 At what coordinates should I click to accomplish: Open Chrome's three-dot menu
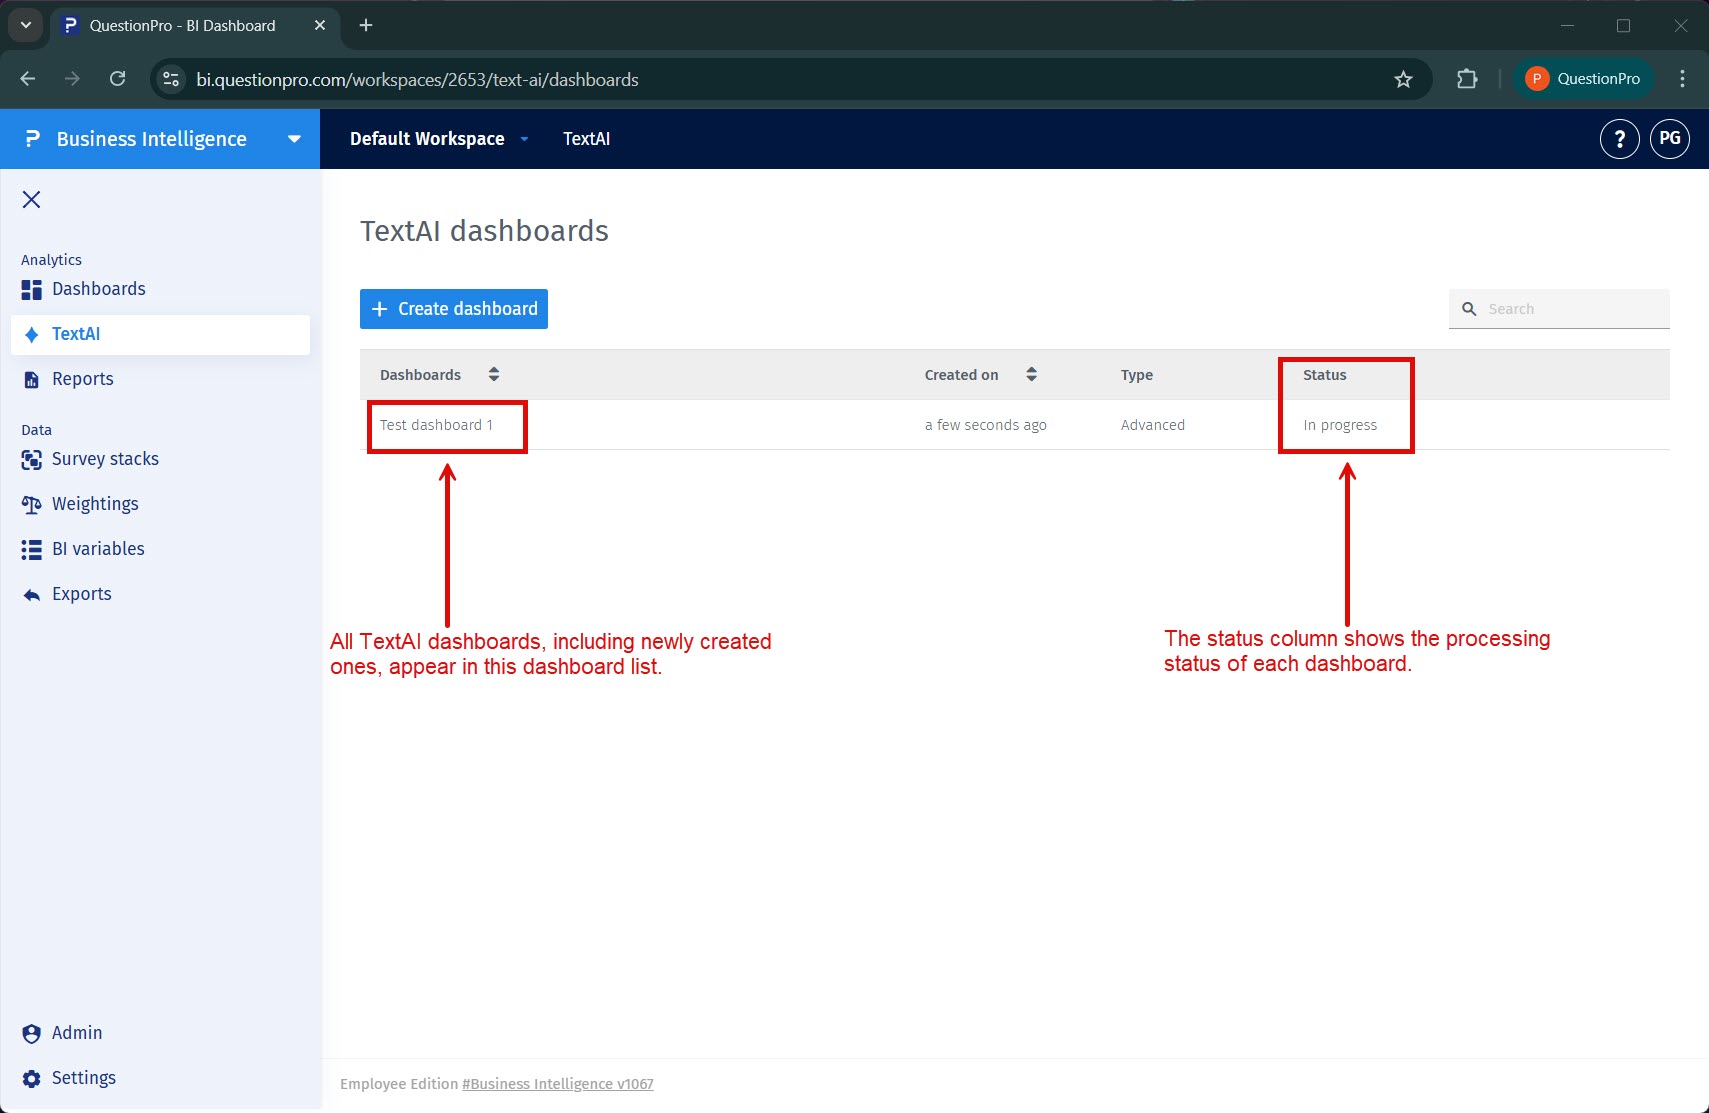(1683, 79)
